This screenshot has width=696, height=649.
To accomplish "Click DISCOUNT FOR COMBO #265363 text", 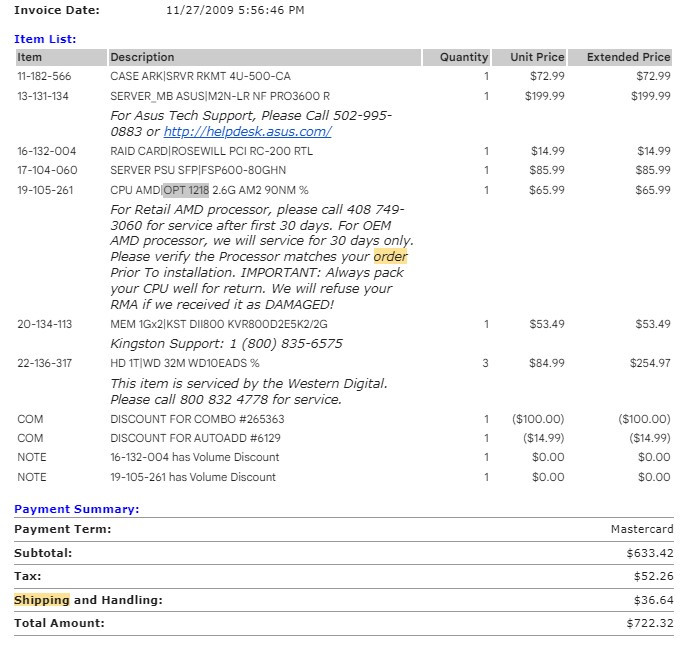I will (197, 419).
